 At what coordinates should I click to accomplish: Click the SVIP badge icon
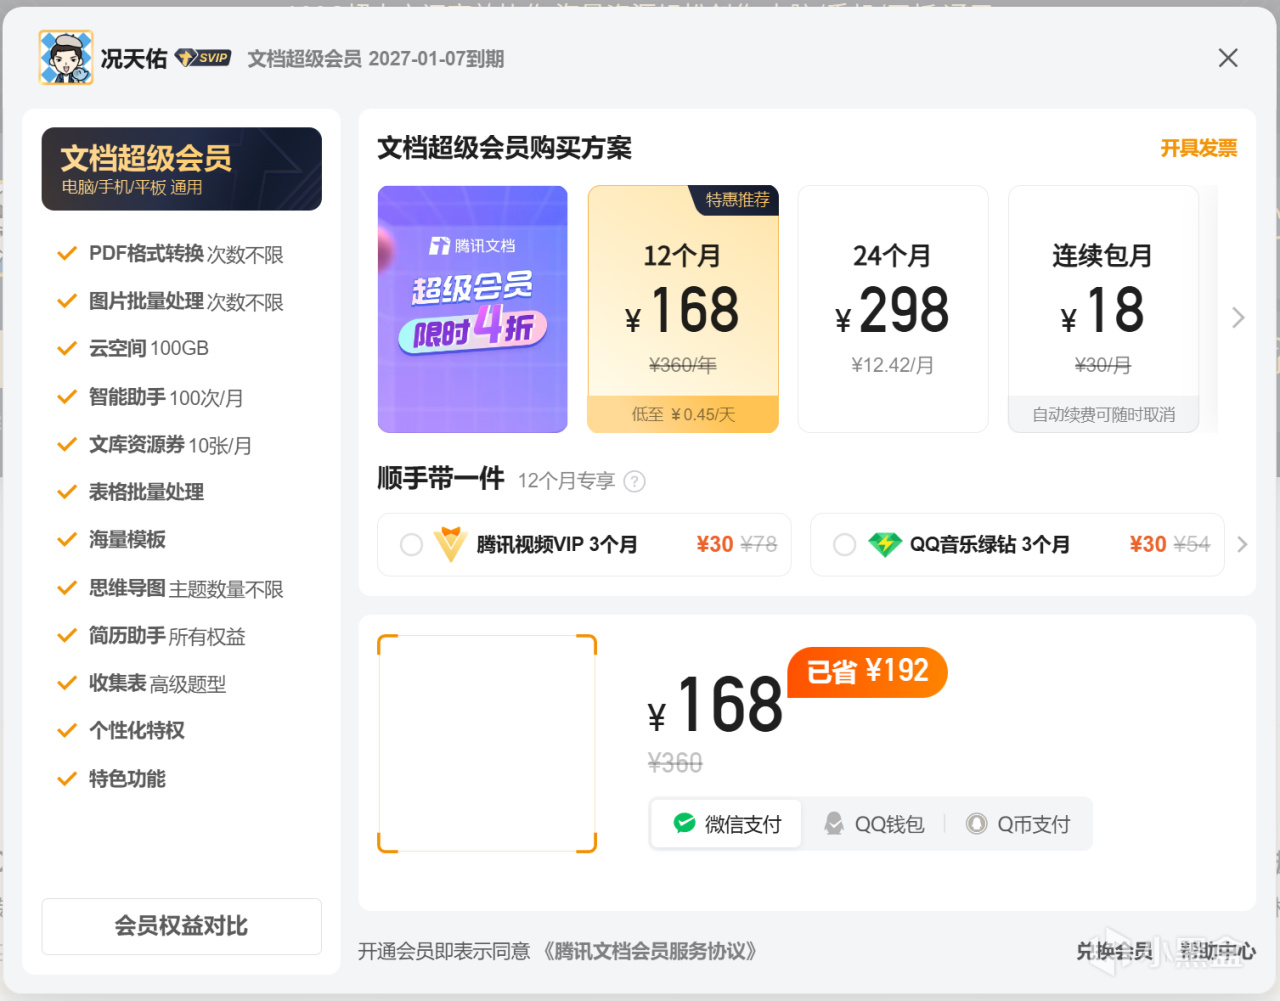(x=204, y=58)
